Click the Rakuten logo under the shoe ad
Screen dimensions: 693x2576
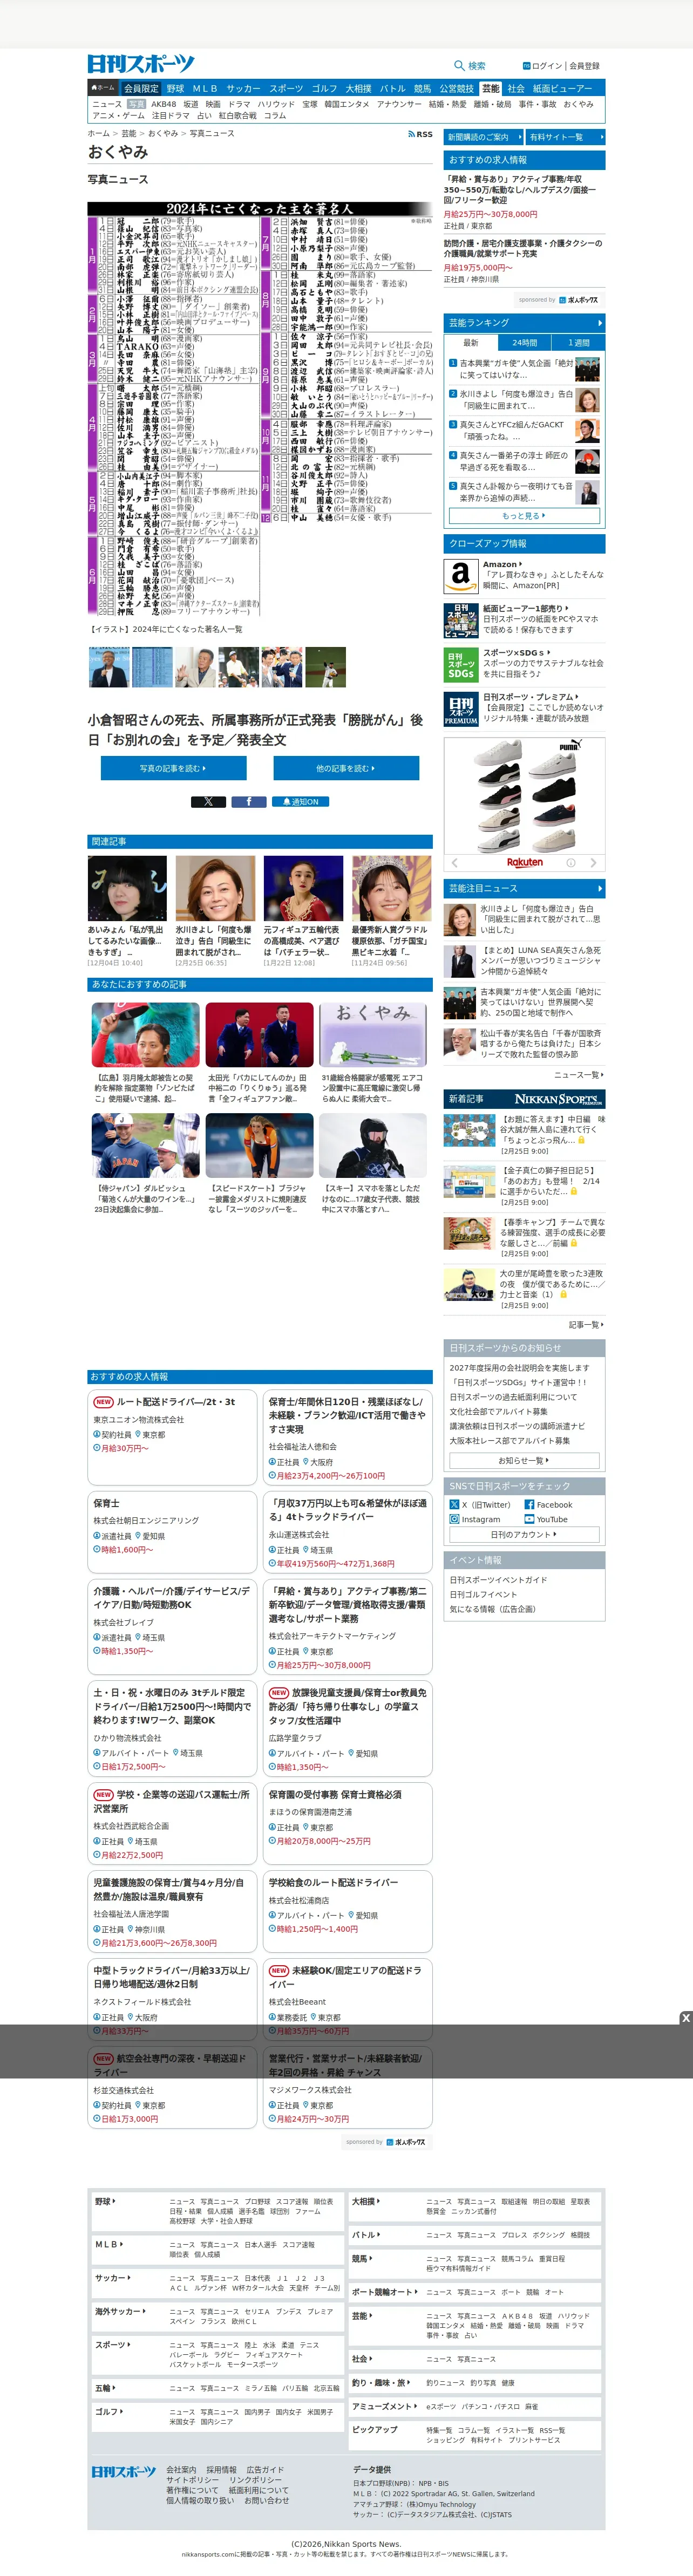click(x=524, y=862)
